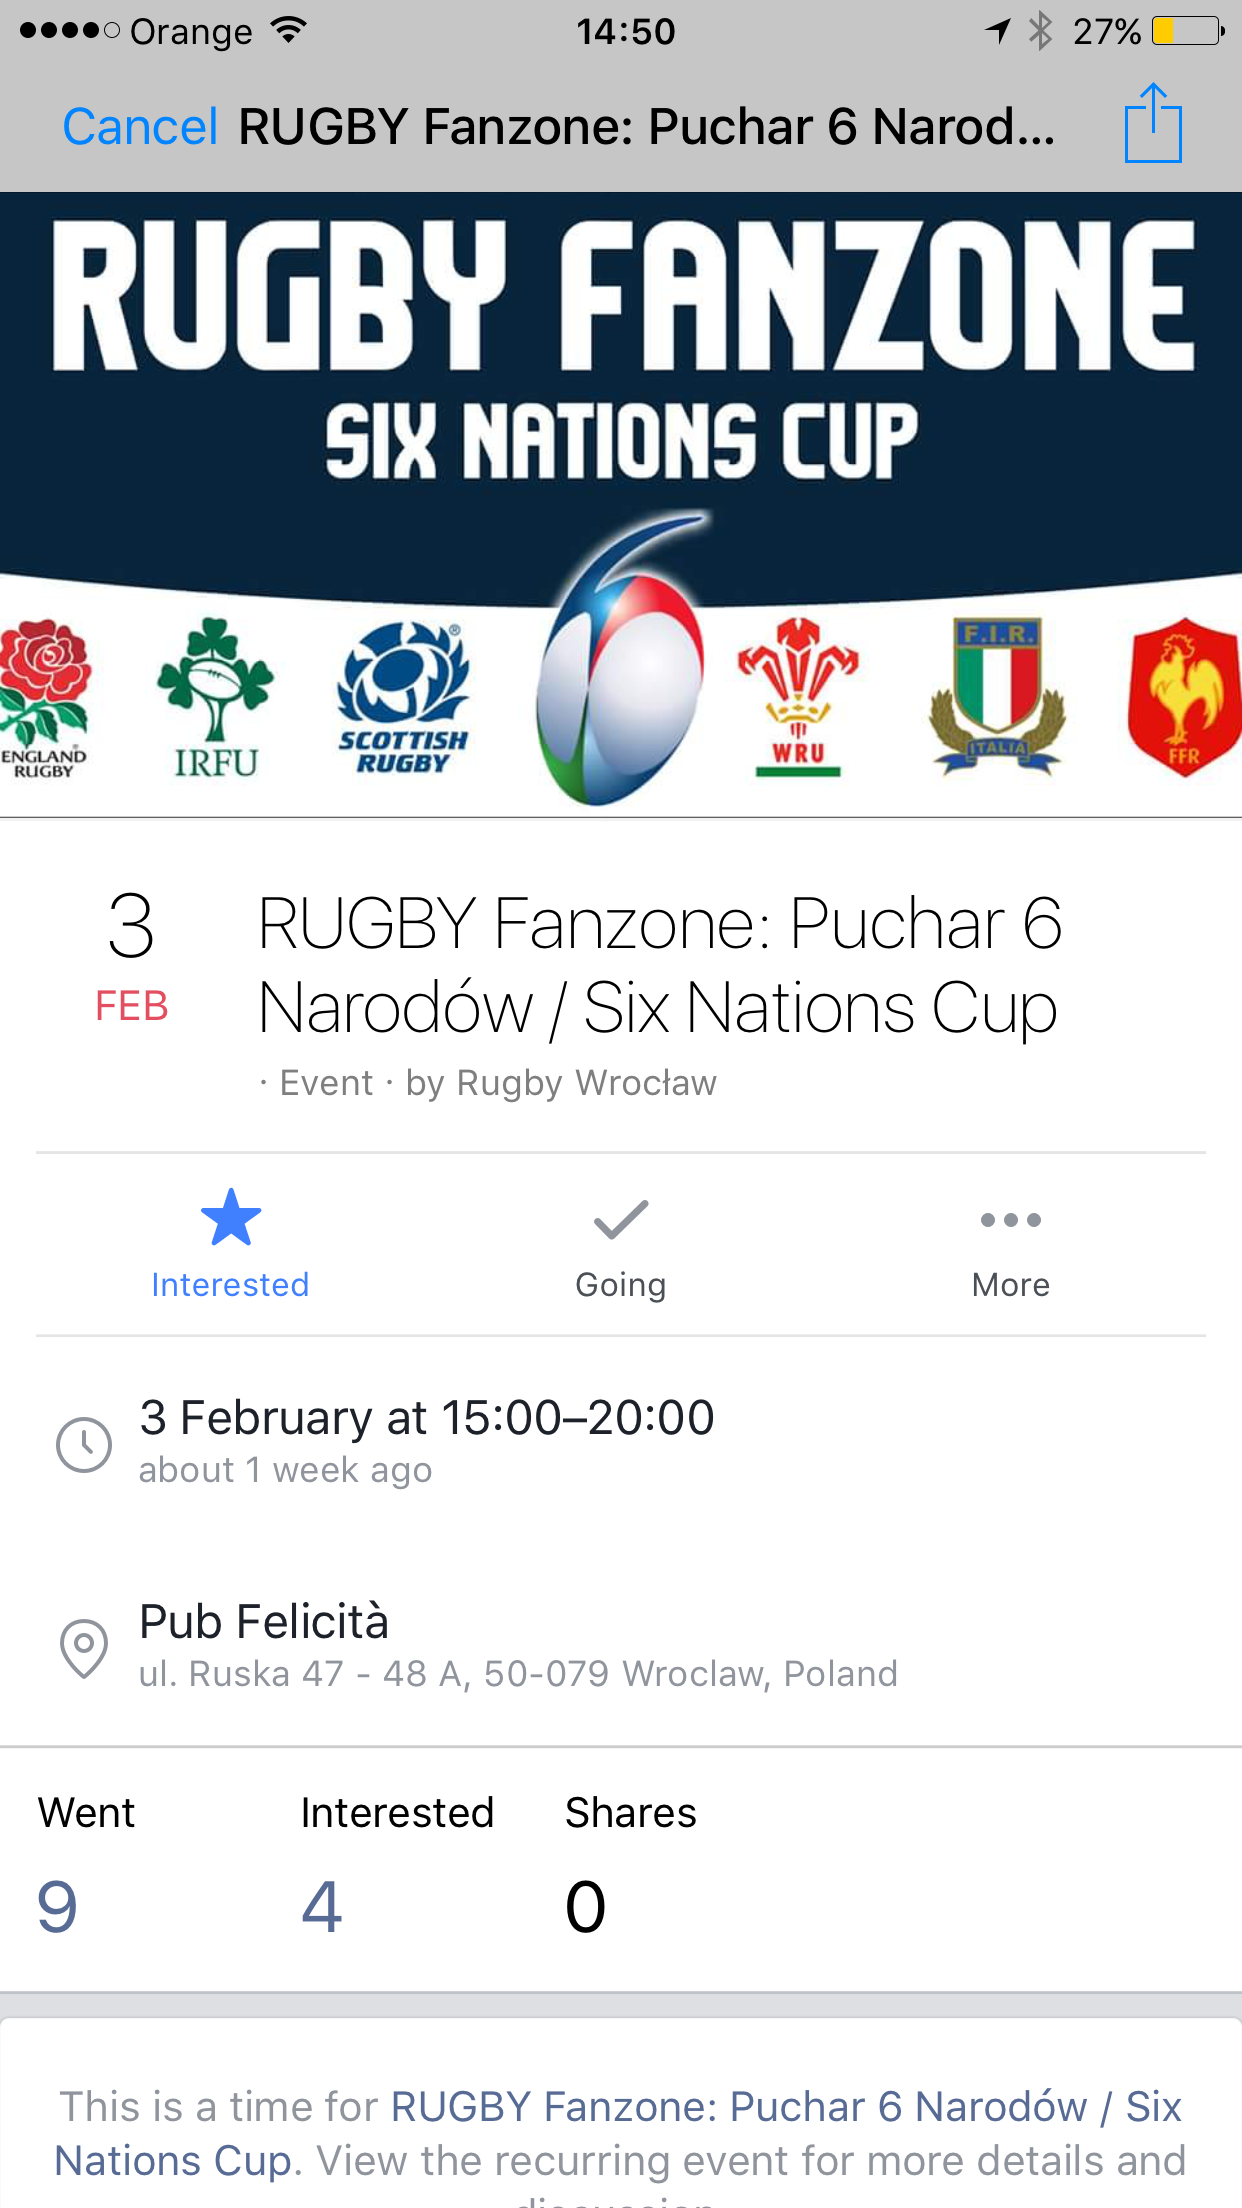This screenshot has height=2208, width=1242.
Task: Open the More options ellipsis
Action: (1010, 1220)
